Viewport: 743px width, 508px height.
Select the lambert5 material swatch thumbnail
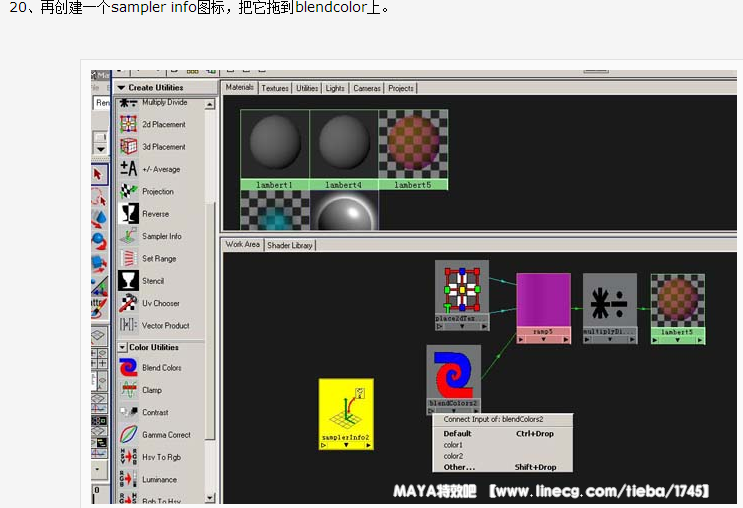[413, 145]
